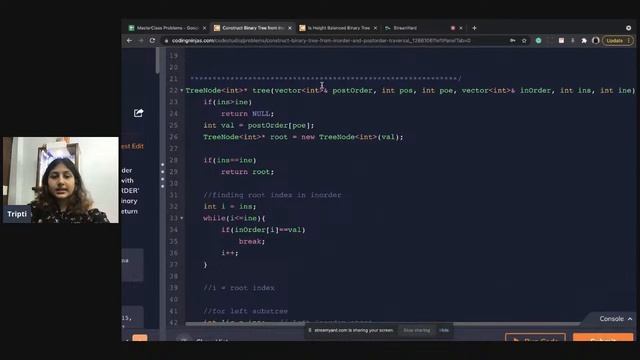Click the Tripti webcam thumbnail
This screenshot has width=640, height=360.
61,180
